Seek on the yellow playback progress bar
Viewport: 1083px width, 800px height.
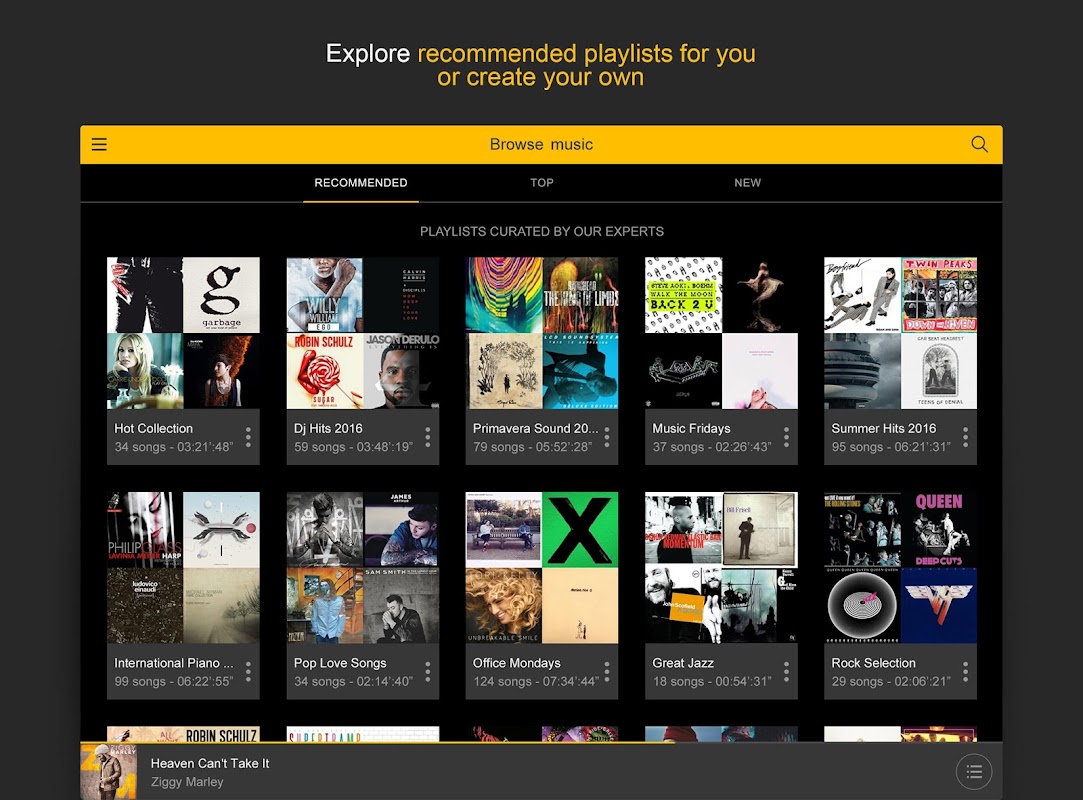[542, 743]
